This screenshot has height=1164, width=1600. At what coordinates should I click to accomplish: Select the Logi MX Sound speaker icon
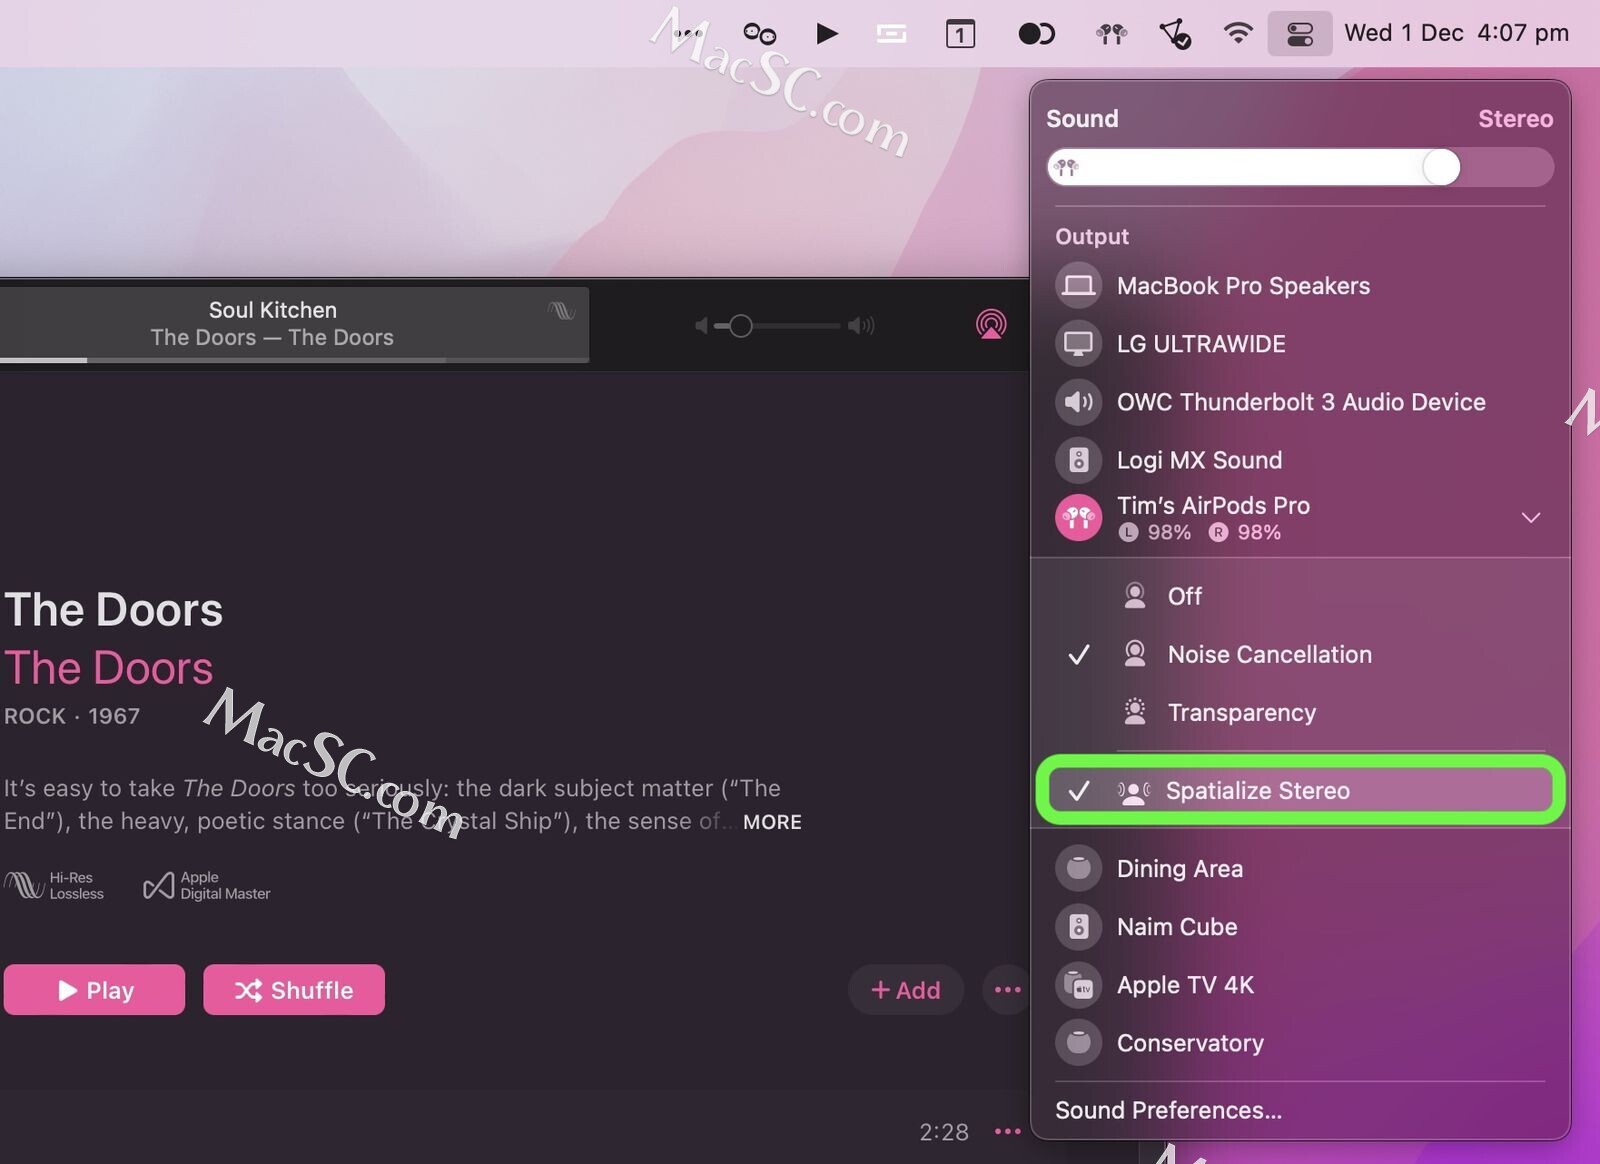(x=1078, y=460)
